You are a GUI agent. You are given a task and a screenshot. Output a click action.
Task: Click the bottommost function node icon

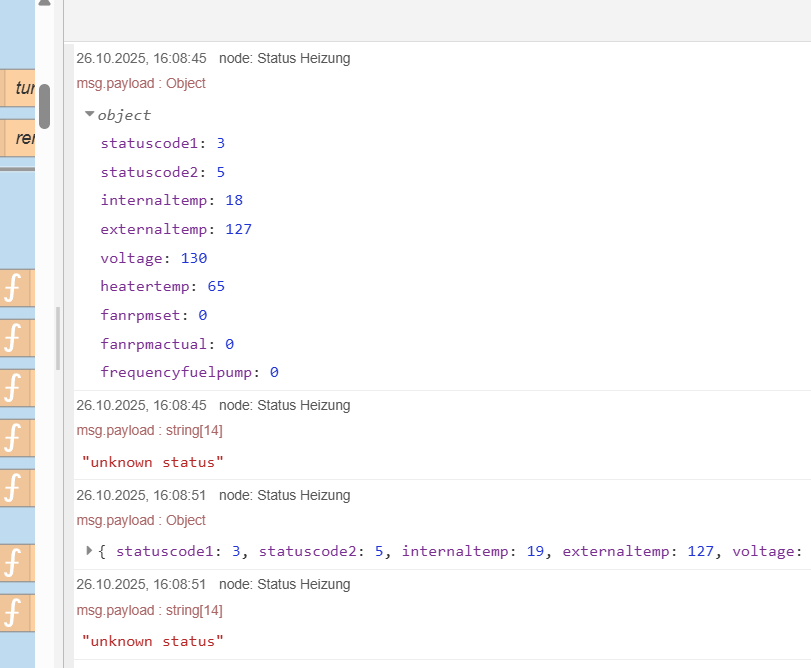(x=13, y=612)
